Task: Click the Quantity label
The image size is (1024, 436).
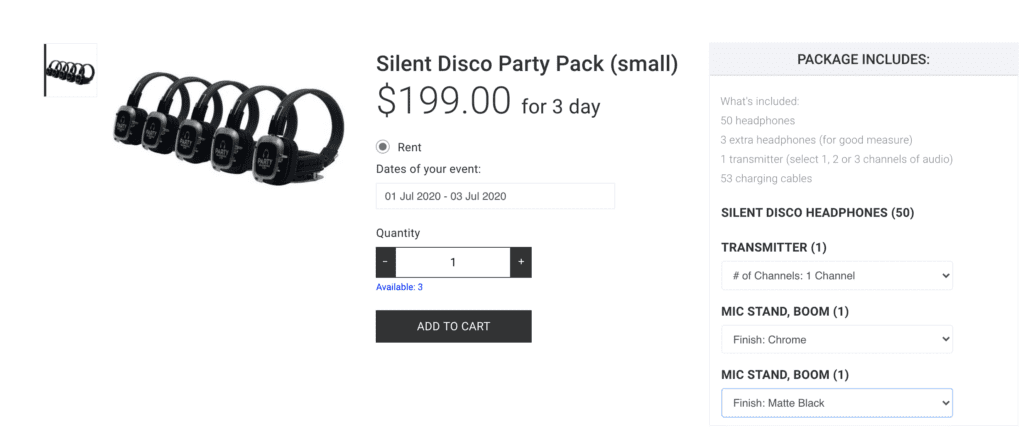Action: pos(398,233)
